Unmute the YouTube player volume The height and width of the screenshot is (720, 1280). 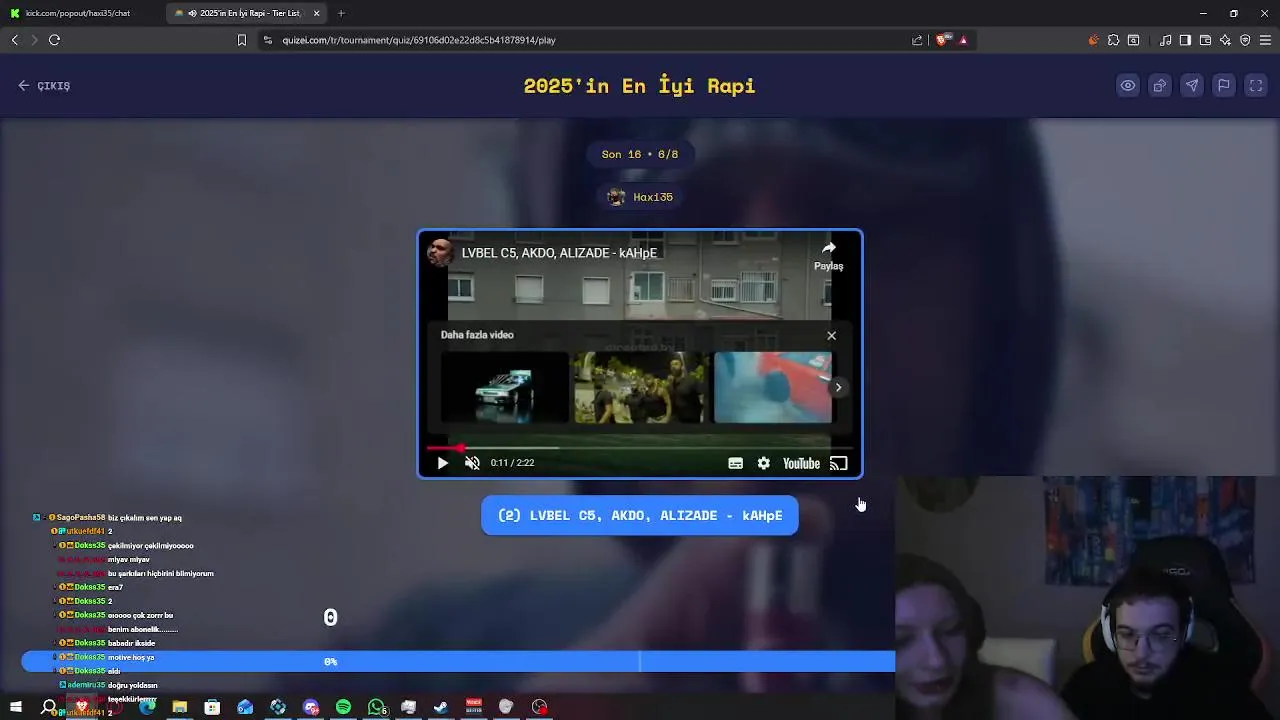pyautogui.click(x=472, y=463)
